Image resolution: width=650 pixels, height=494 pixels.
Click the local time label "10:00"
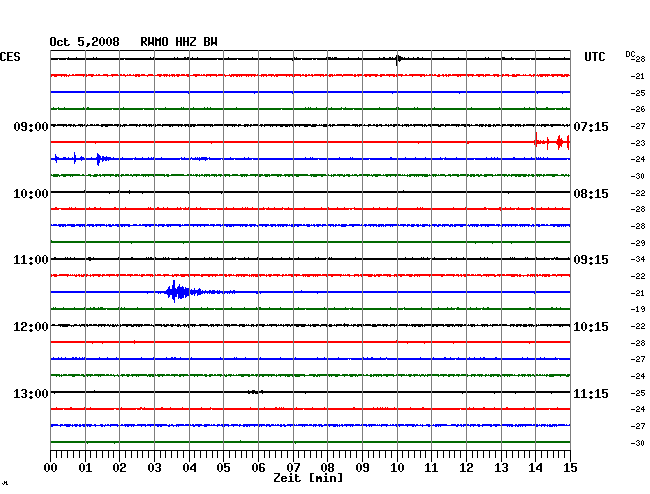[31, 194]
